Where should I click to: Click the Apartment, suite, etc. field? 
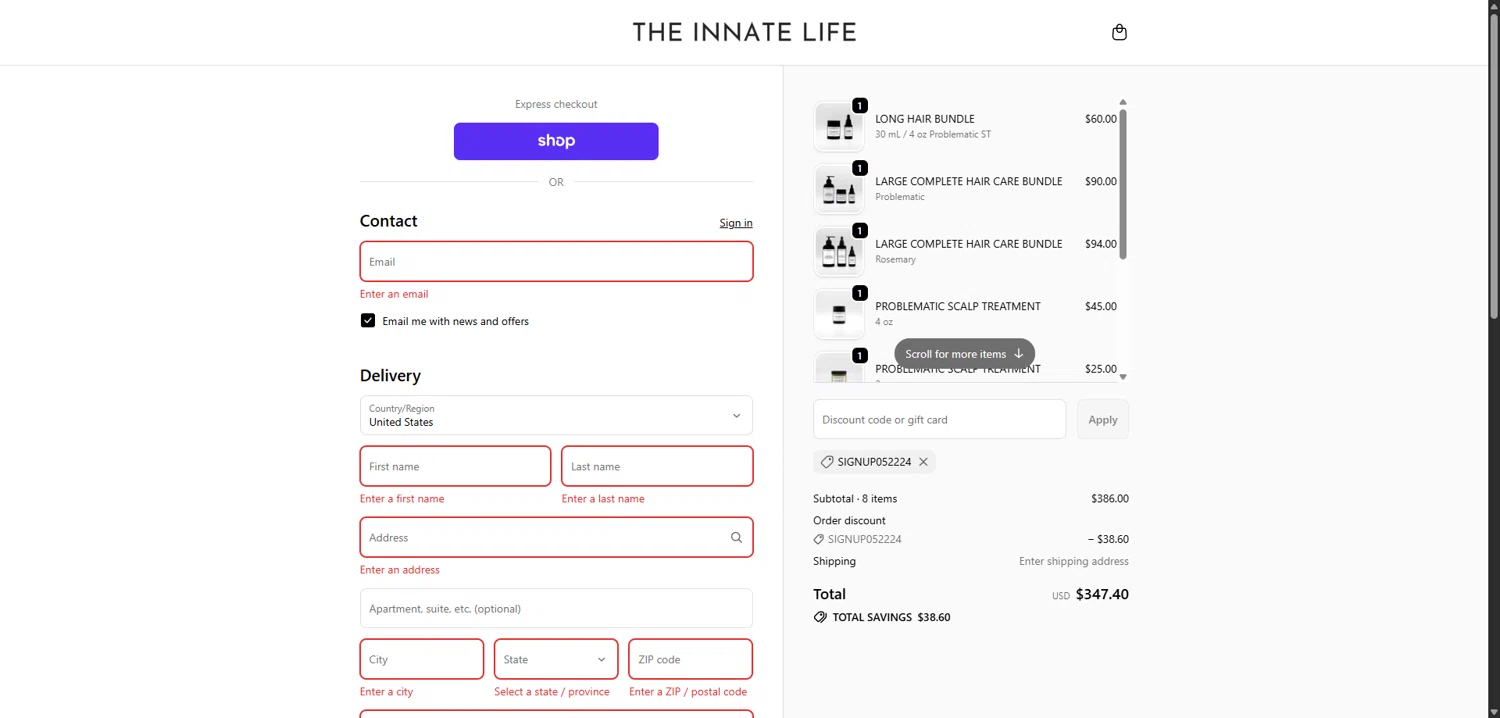tap(556, 608)
